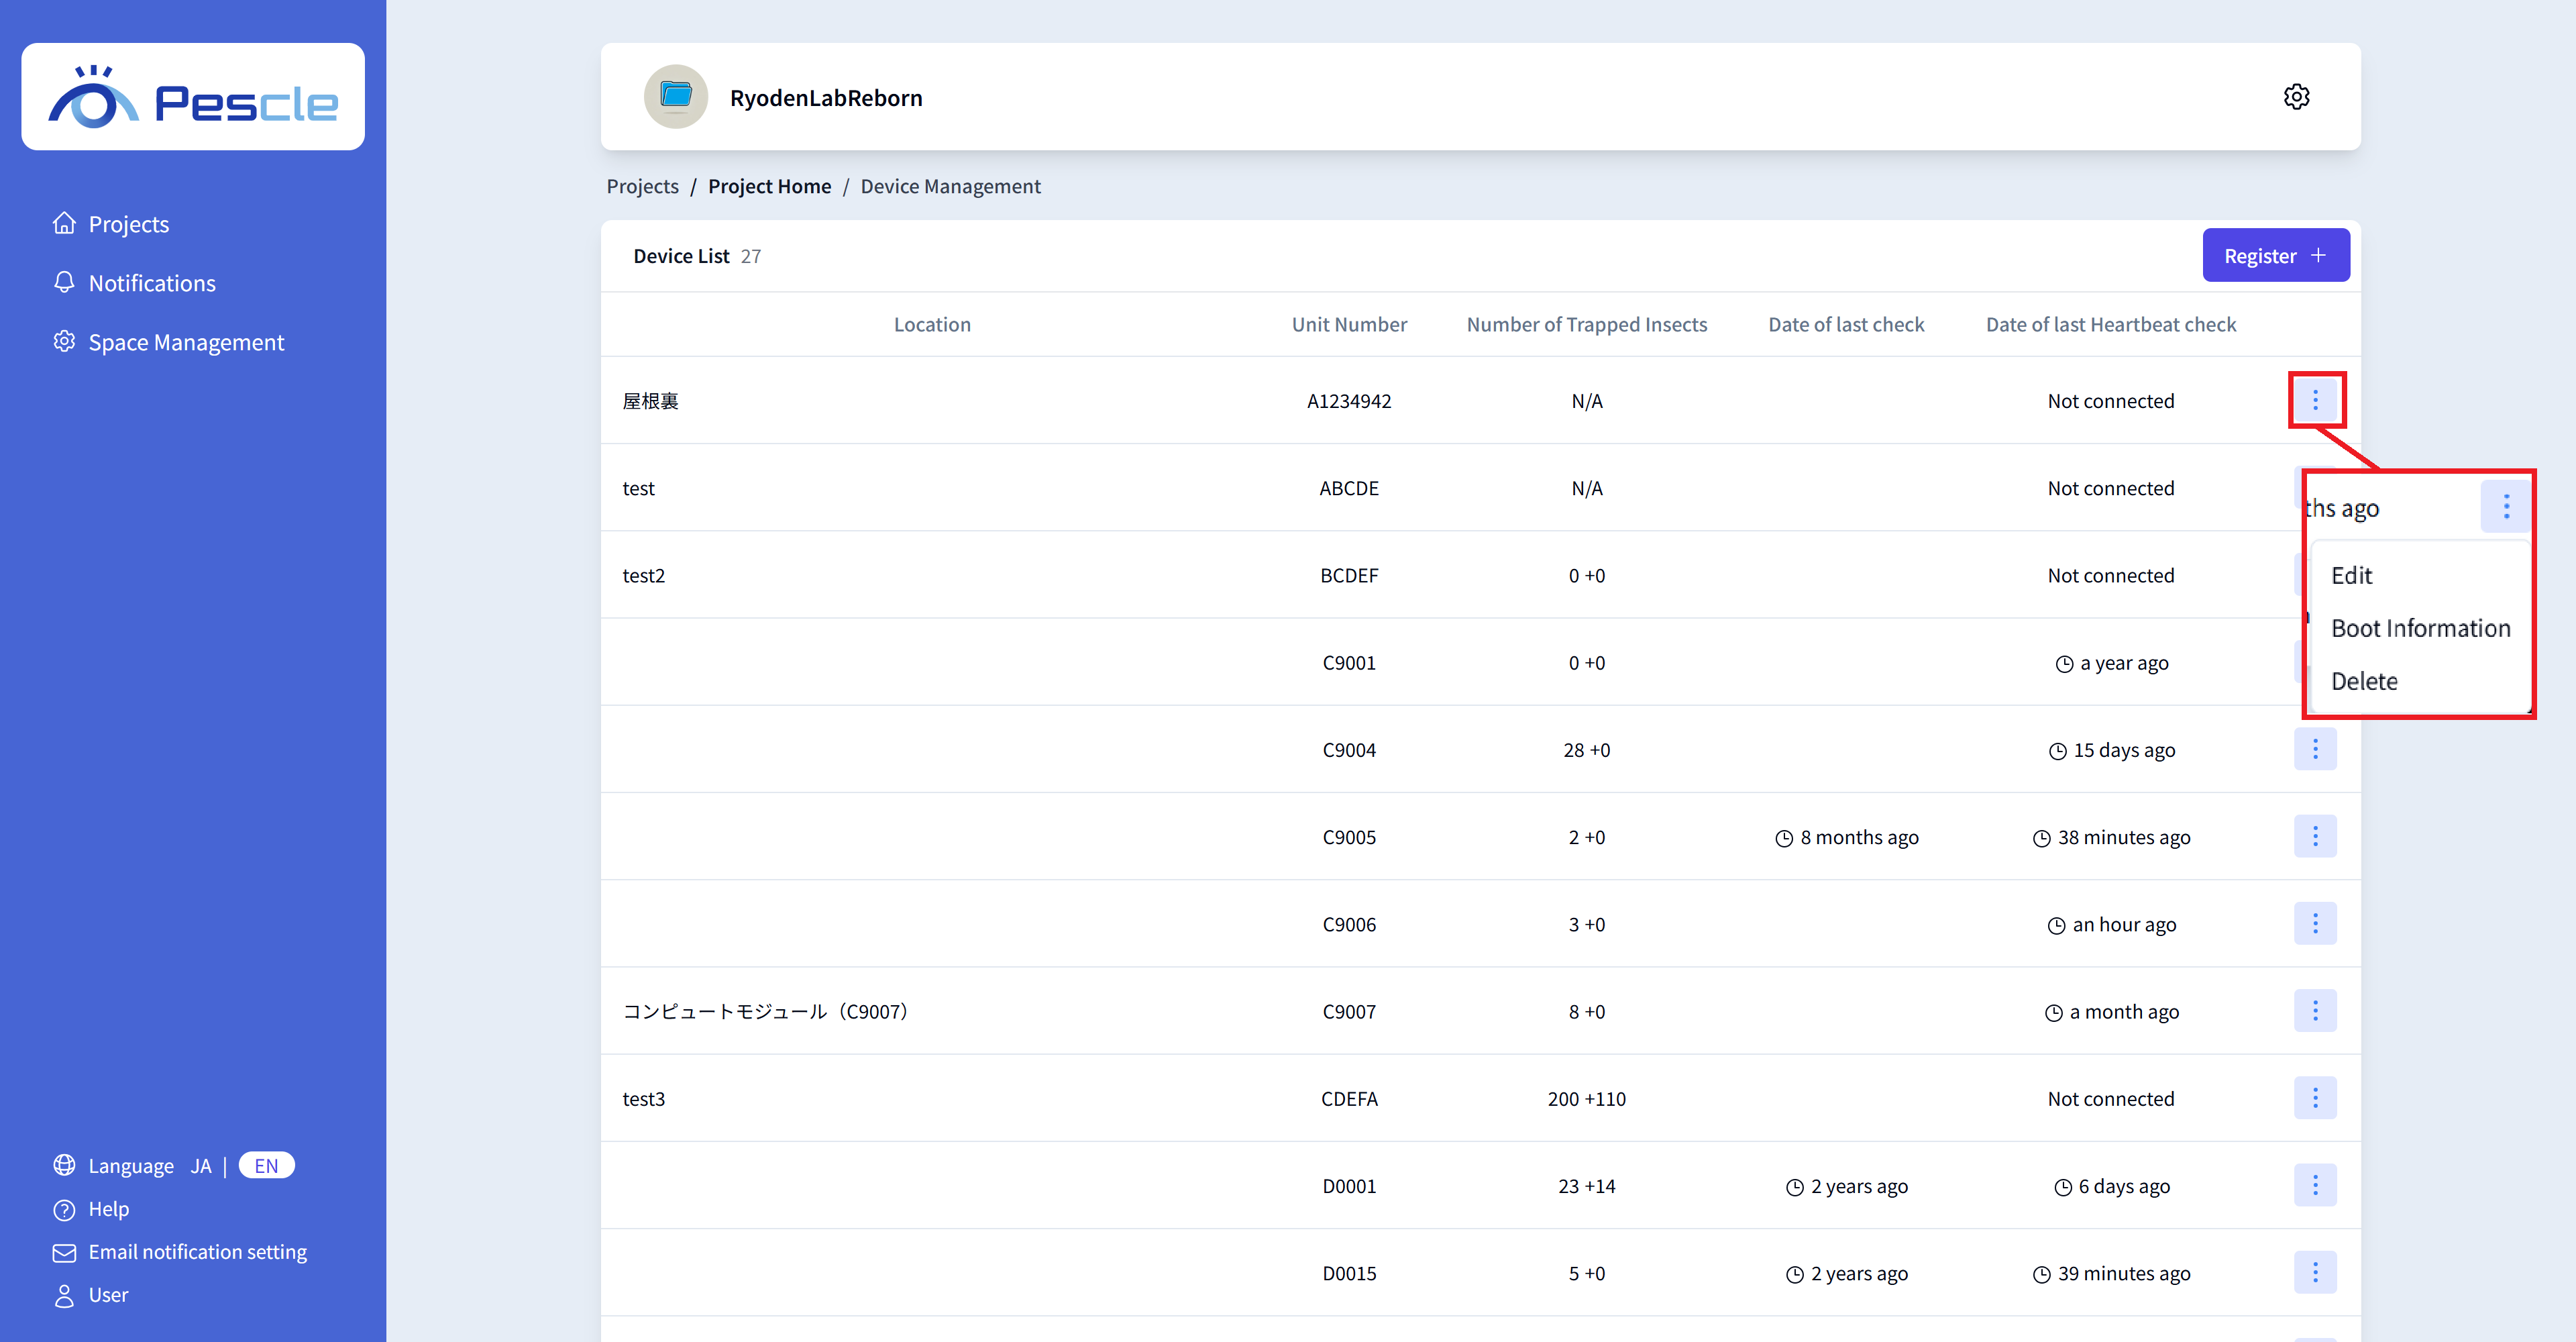Open the three-dot menu for D0015
Image resolution: width=2576 pixels, height=1342 pixels.
coord(2315,1272)
